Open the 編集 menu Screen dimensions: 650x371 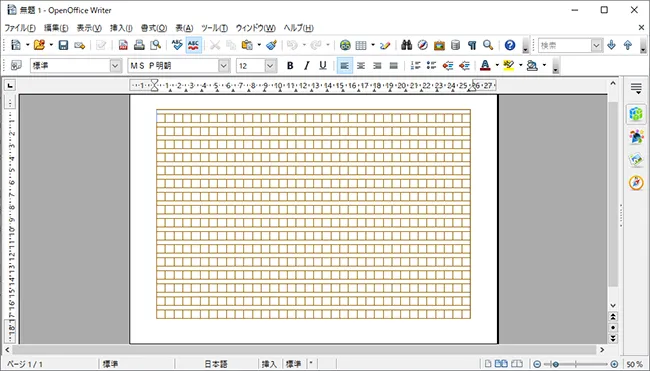coord(56,28)
